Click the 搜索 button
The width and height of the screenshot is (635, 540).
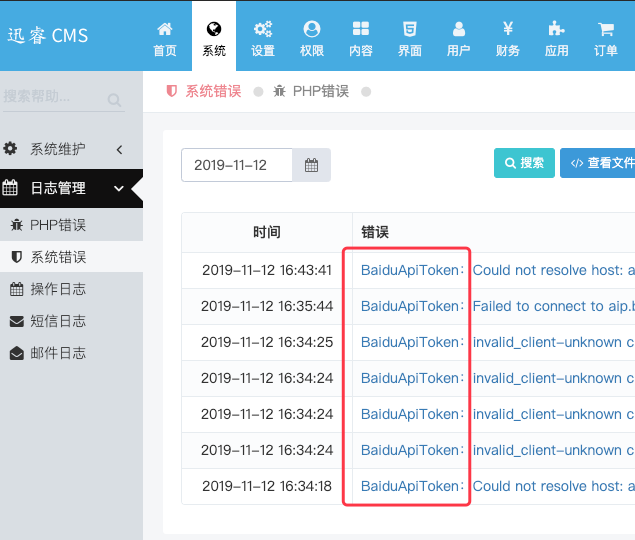click(x=524, y=163)
